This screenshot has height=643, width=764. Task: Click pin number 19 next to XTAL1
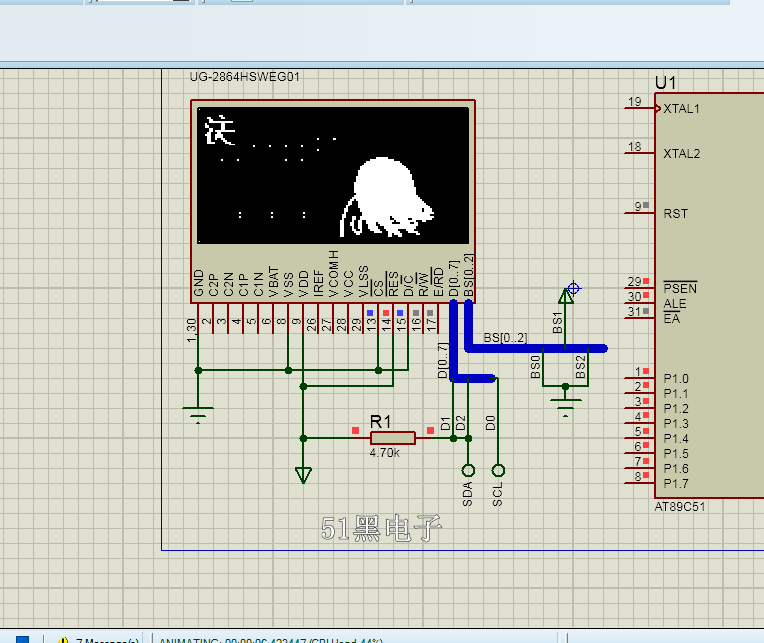tap(634, 101)
